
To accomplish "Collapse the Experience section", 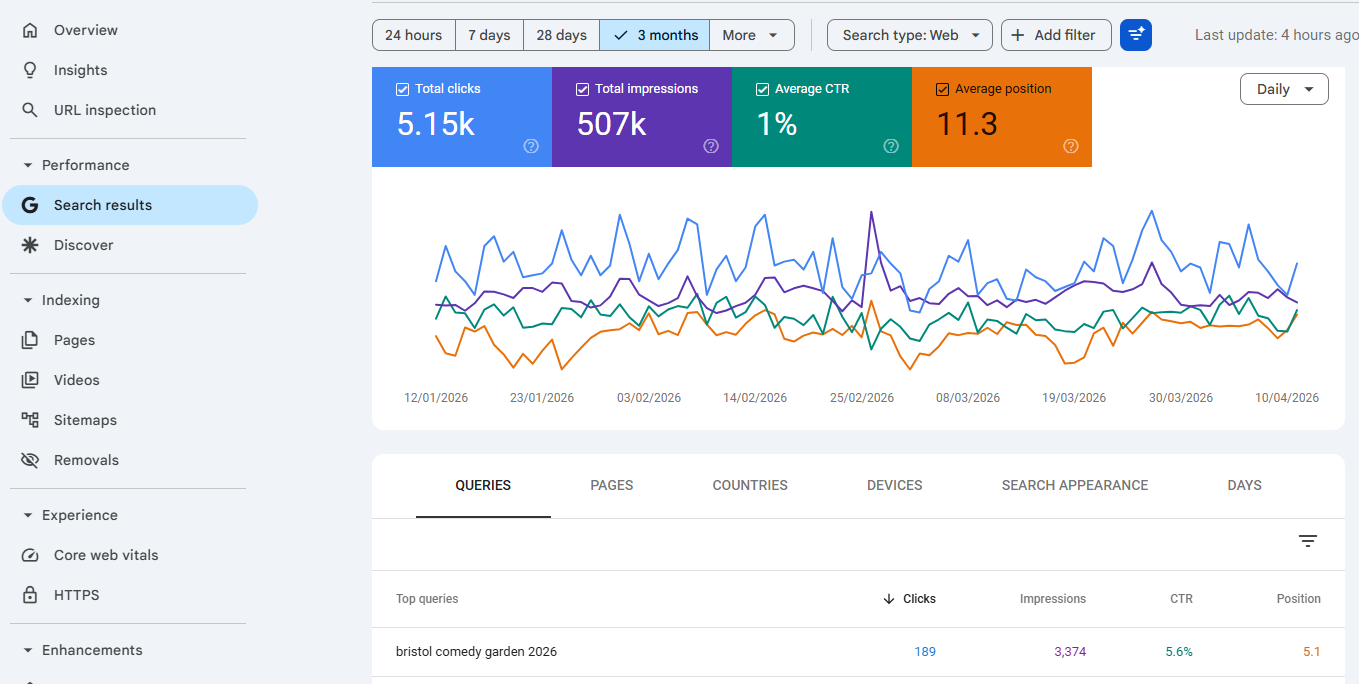I will click(x=28, y=515).
